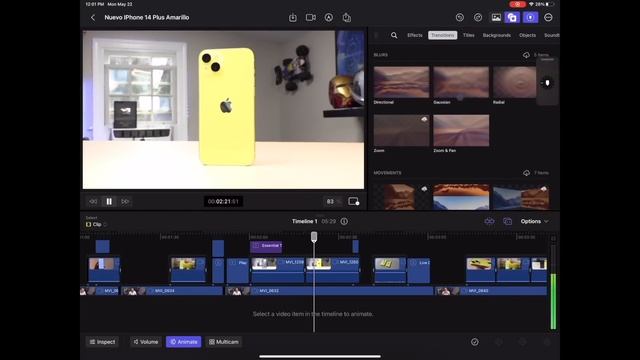Screen dimensions: 640x360
Task: Select the Directional blur transition thumbnail
Action: click(401, 82)
